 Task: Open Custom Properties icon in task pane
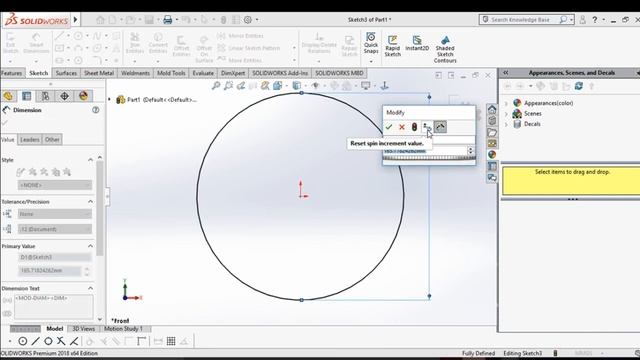tap(492, 166)
